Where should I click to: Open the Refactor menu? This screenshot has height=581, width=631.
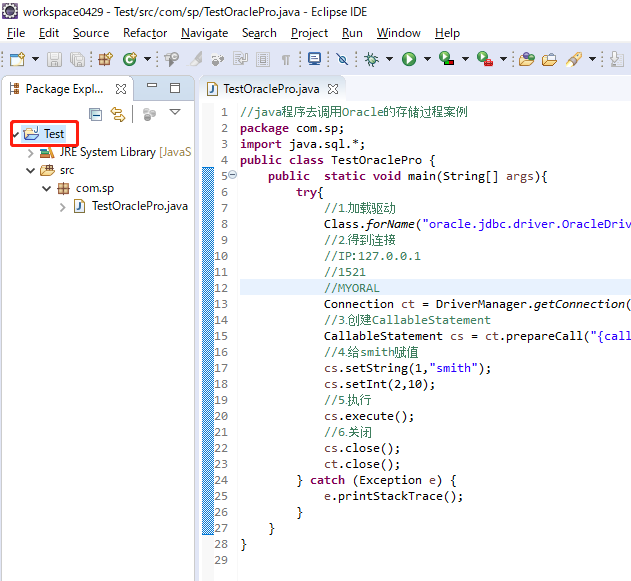(x=145, y=33)
